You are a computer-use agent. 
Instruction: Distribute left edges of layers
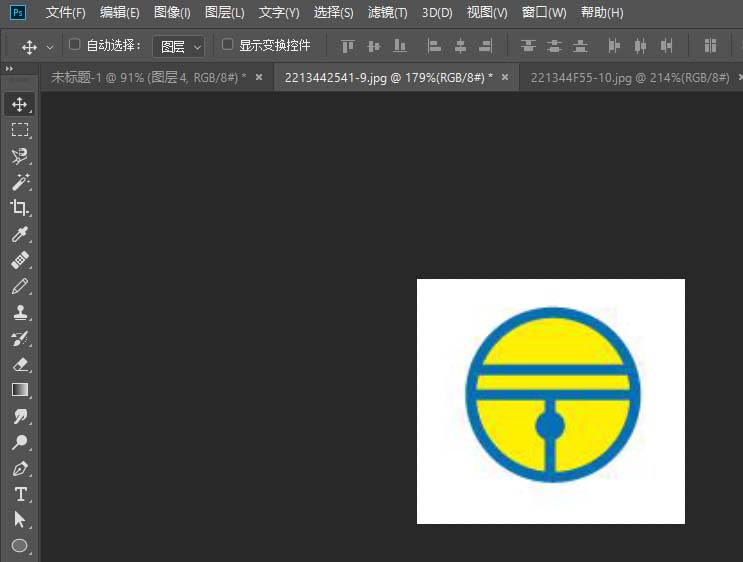(x=614, y=46)
